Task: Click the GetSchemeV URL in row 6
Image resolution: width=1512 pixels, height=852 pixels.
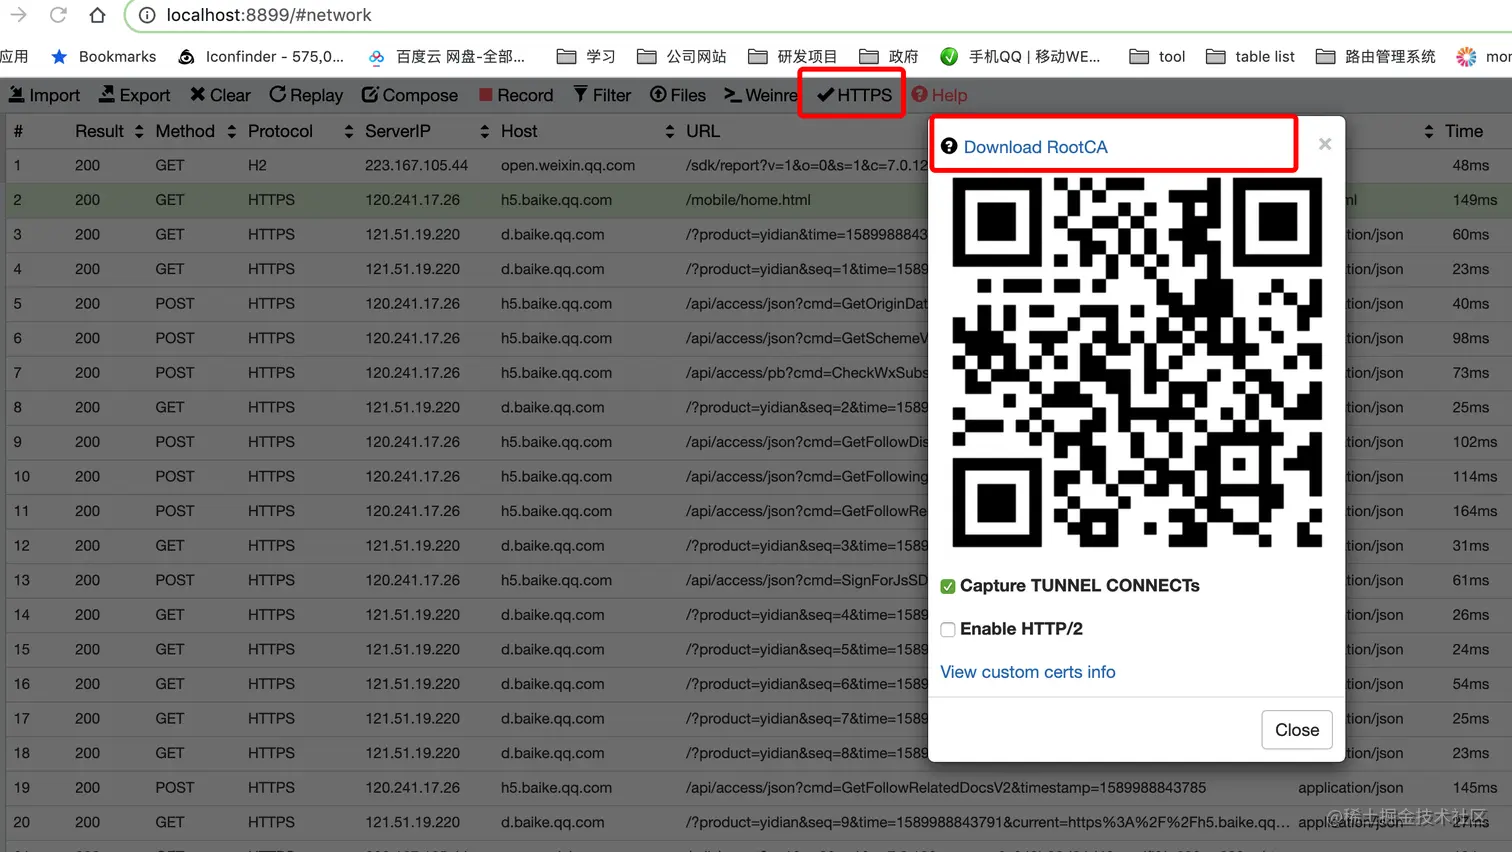Action: pyautogui.click(x=807, y=338)
